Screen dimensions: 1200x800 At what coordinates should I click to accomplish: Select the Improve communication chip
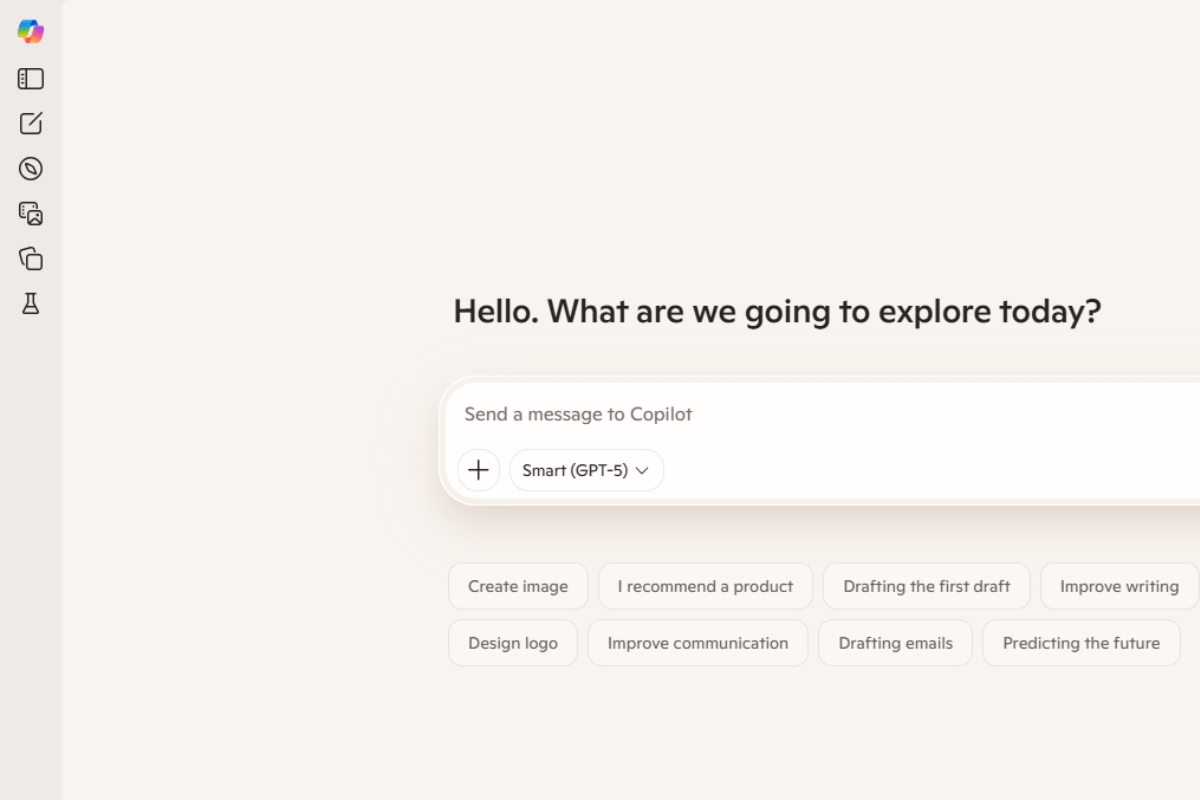pyautogui.click(x=697, y=643)
